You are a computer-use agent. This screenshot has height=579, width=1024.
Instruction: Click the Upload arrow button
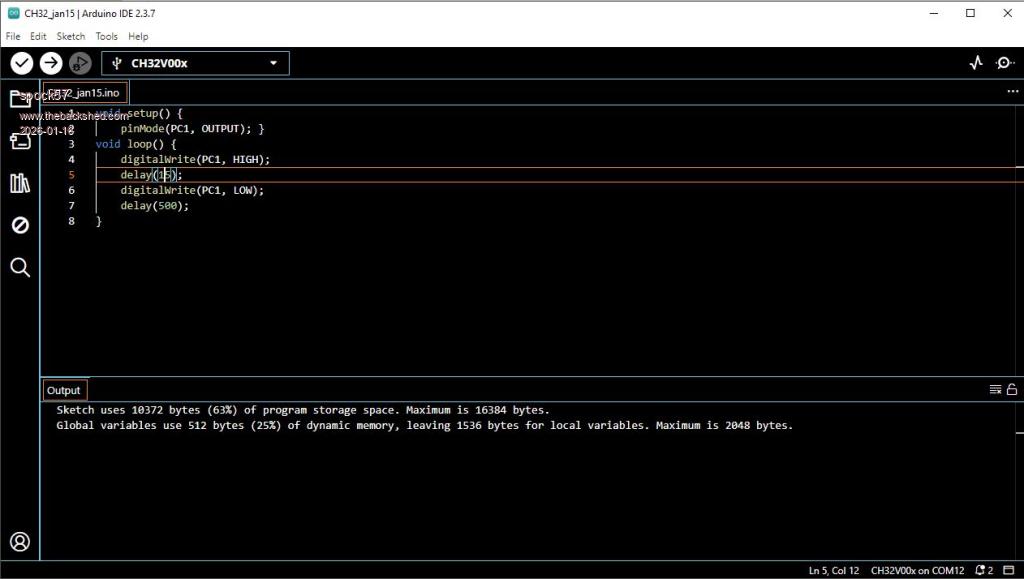(51, 63)
